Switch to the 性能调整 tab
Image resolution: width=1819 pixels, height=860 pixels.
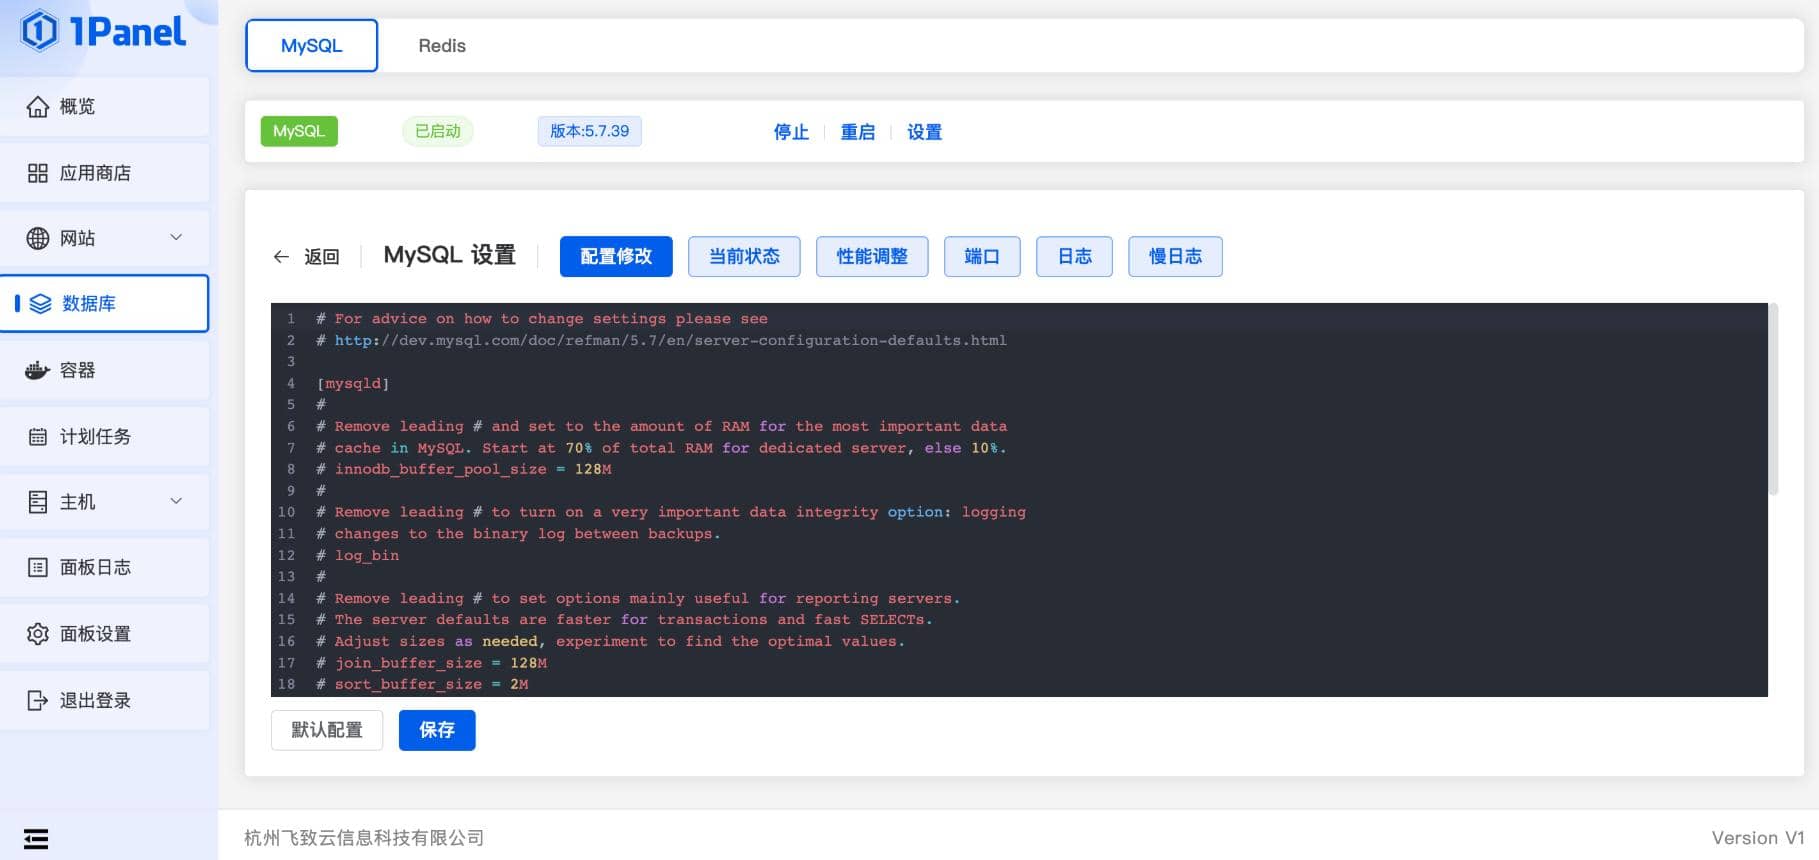[x=871, y=256]
